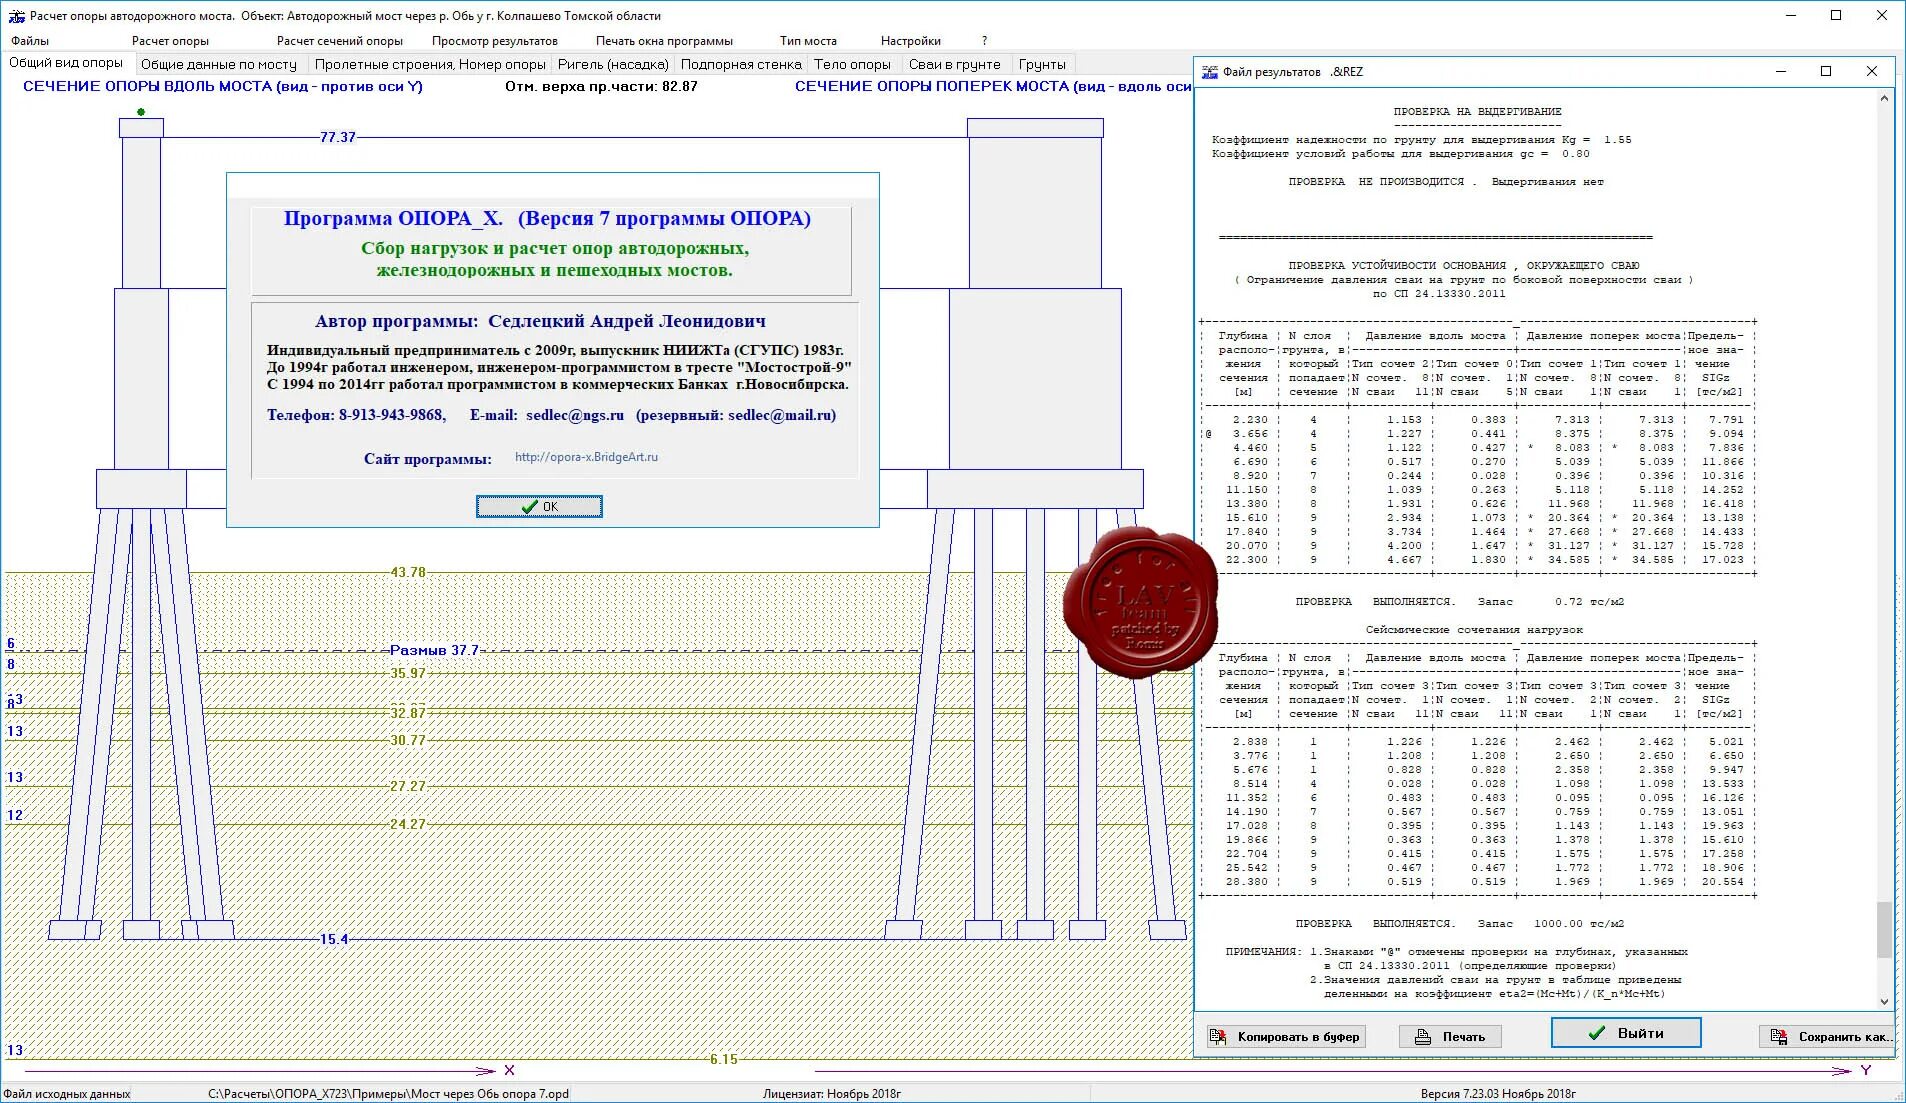The width and height of the screenshot is (1906, 1103).
Task: Click the 15.4 pile tip elevation label
Action: pos(334,939)
